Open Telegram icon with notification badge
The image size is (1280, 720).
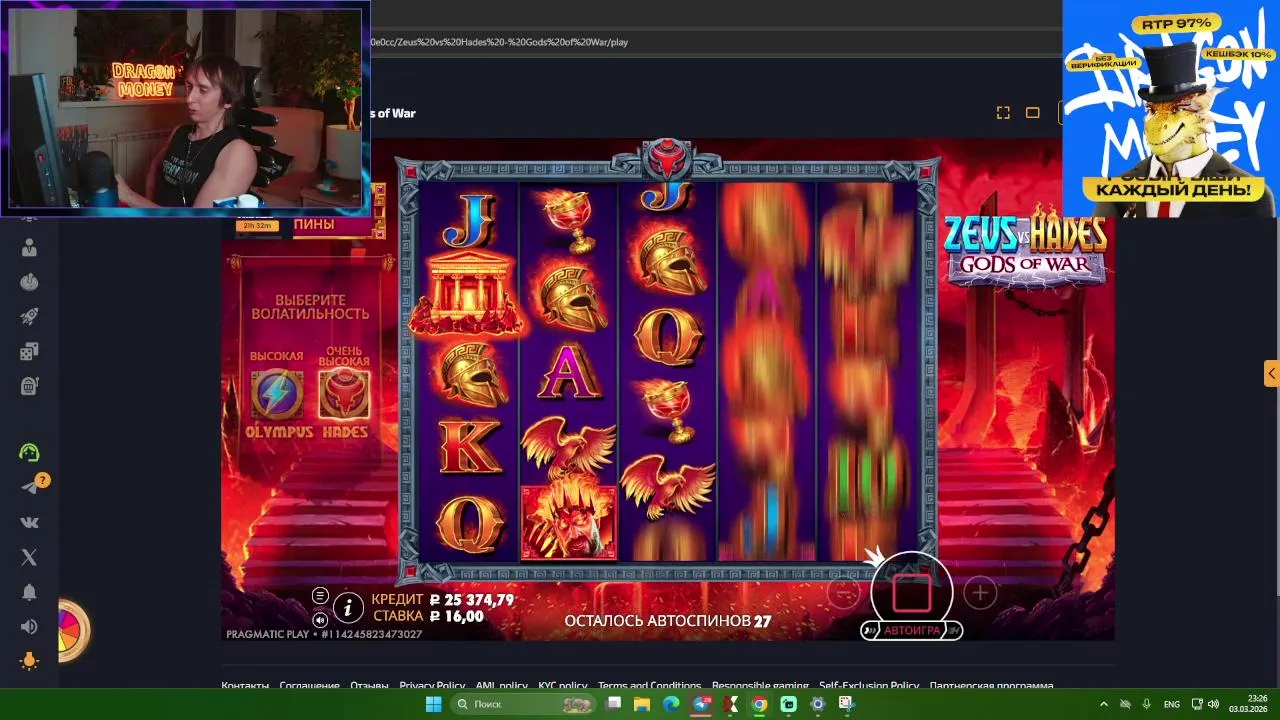[x=31, y=486]
